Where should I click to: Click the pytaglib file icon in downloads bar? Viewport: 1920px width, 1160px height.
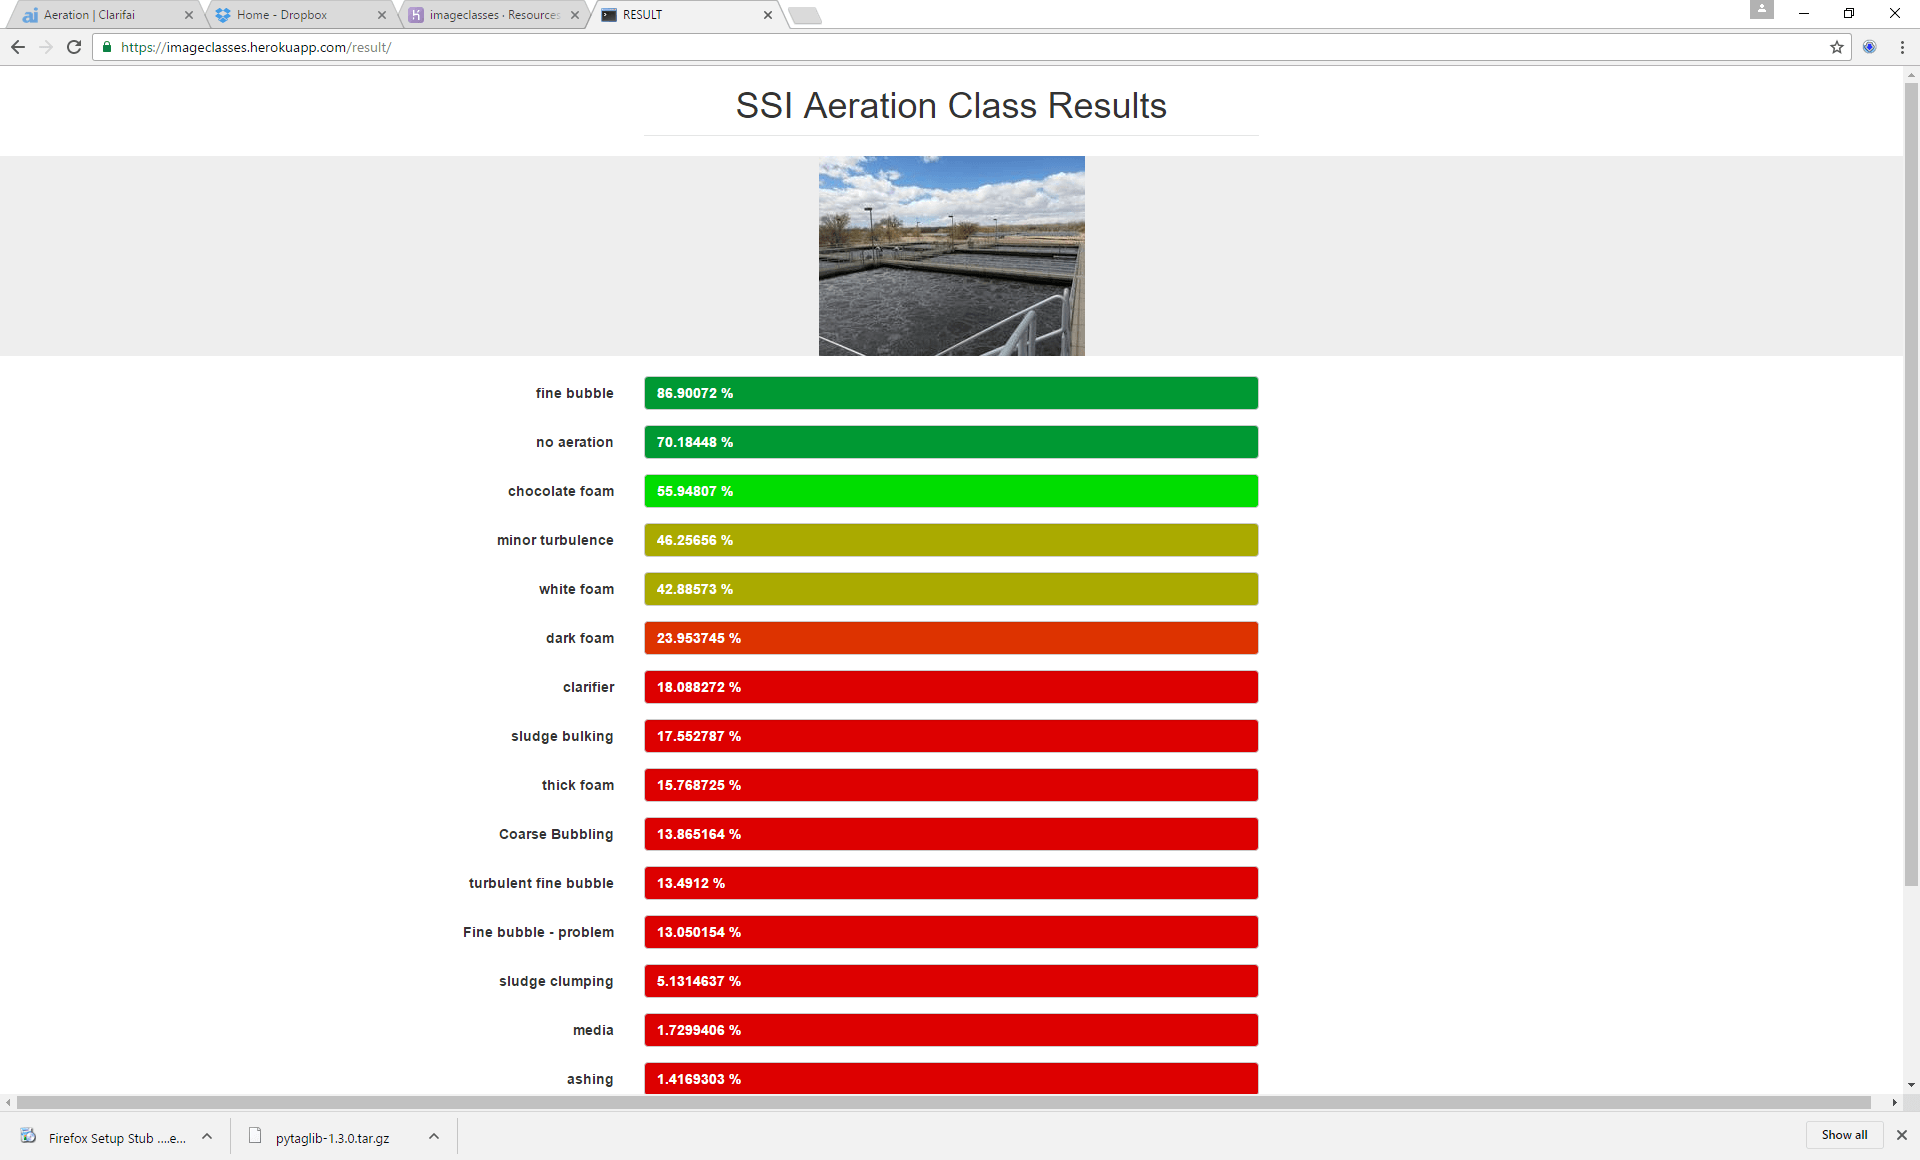pyautogui.click(x=255, y=1136)
